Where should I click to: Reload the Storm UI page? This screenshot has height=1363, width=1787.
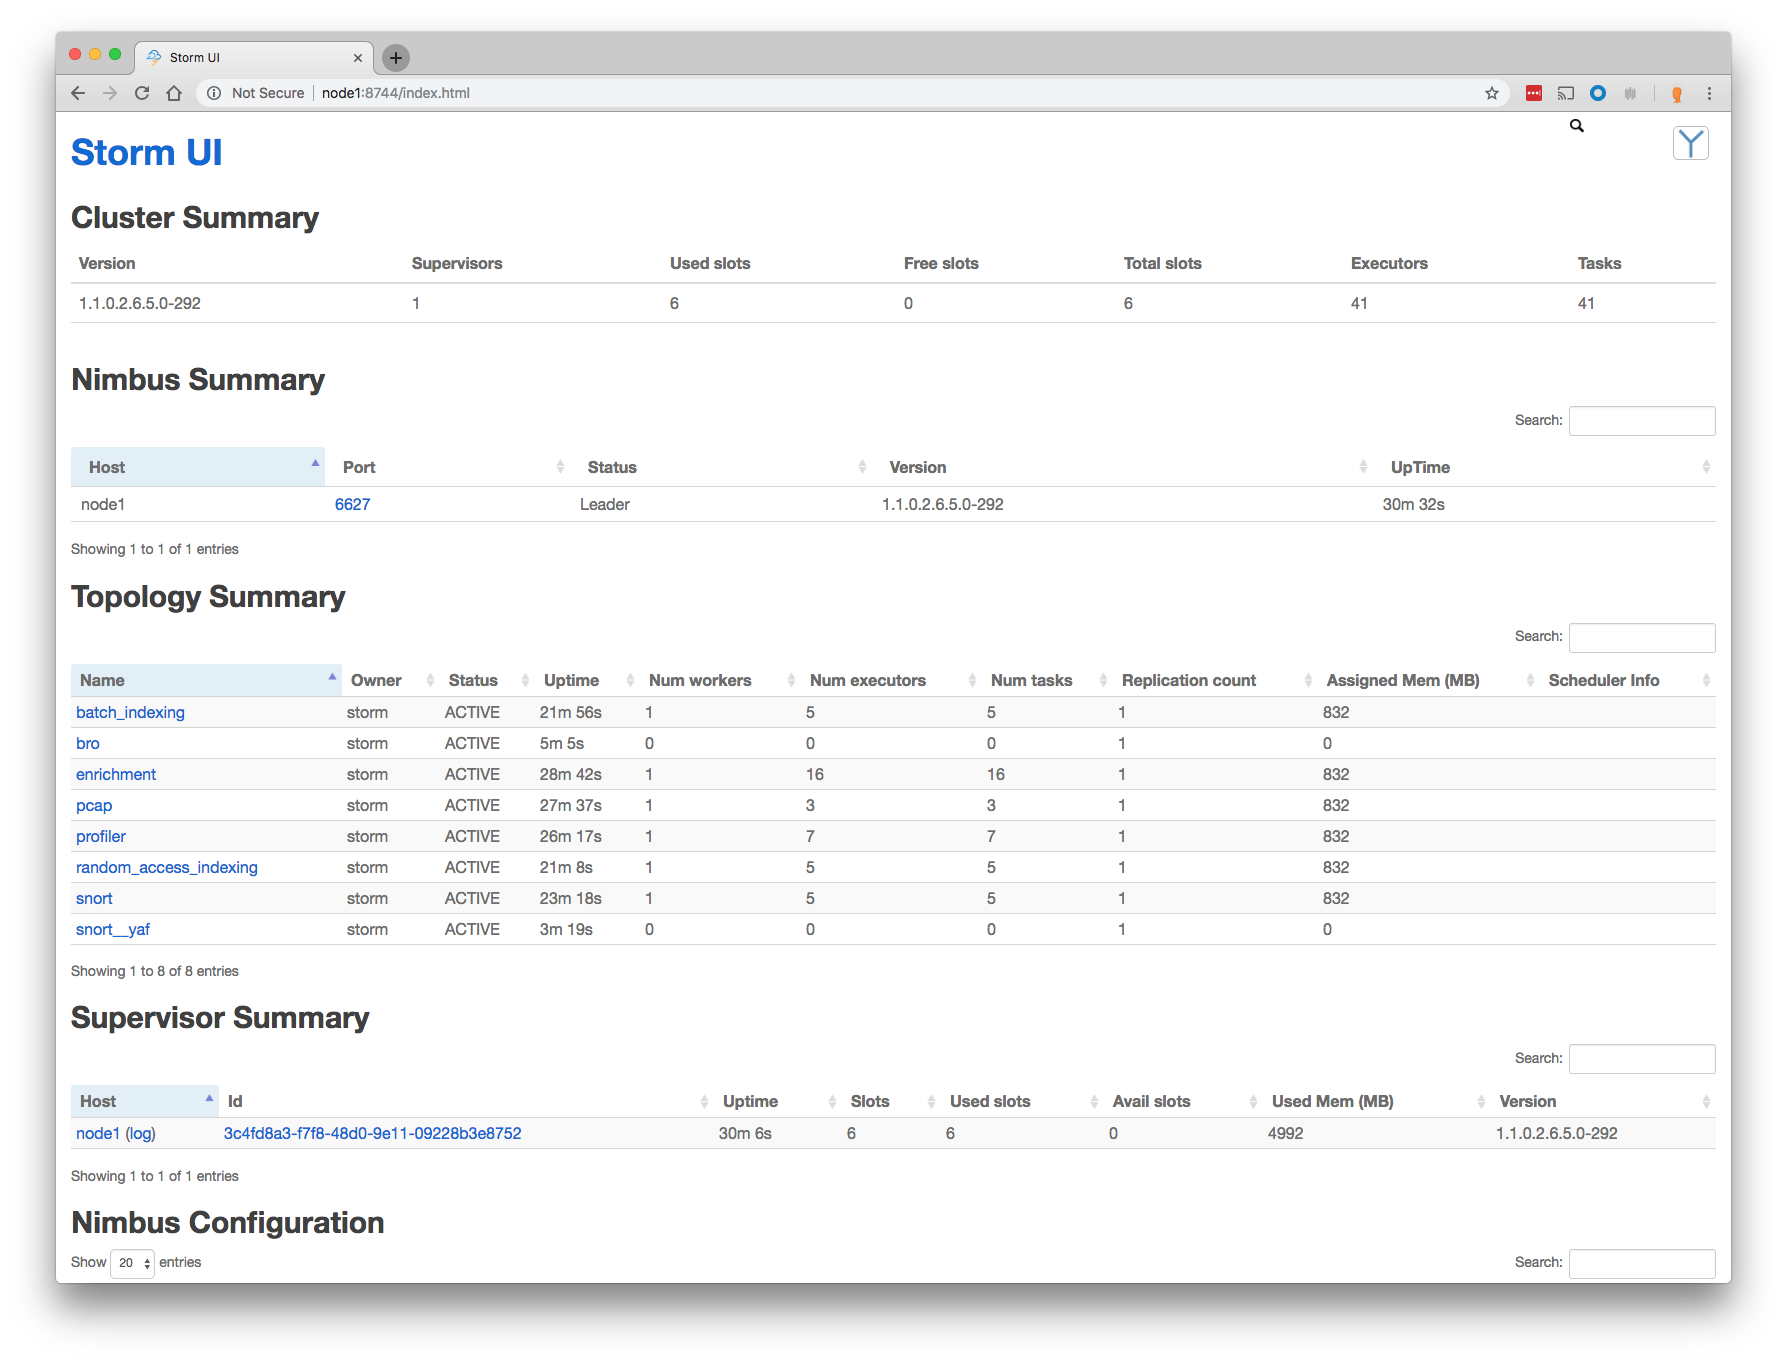(142, 93)
